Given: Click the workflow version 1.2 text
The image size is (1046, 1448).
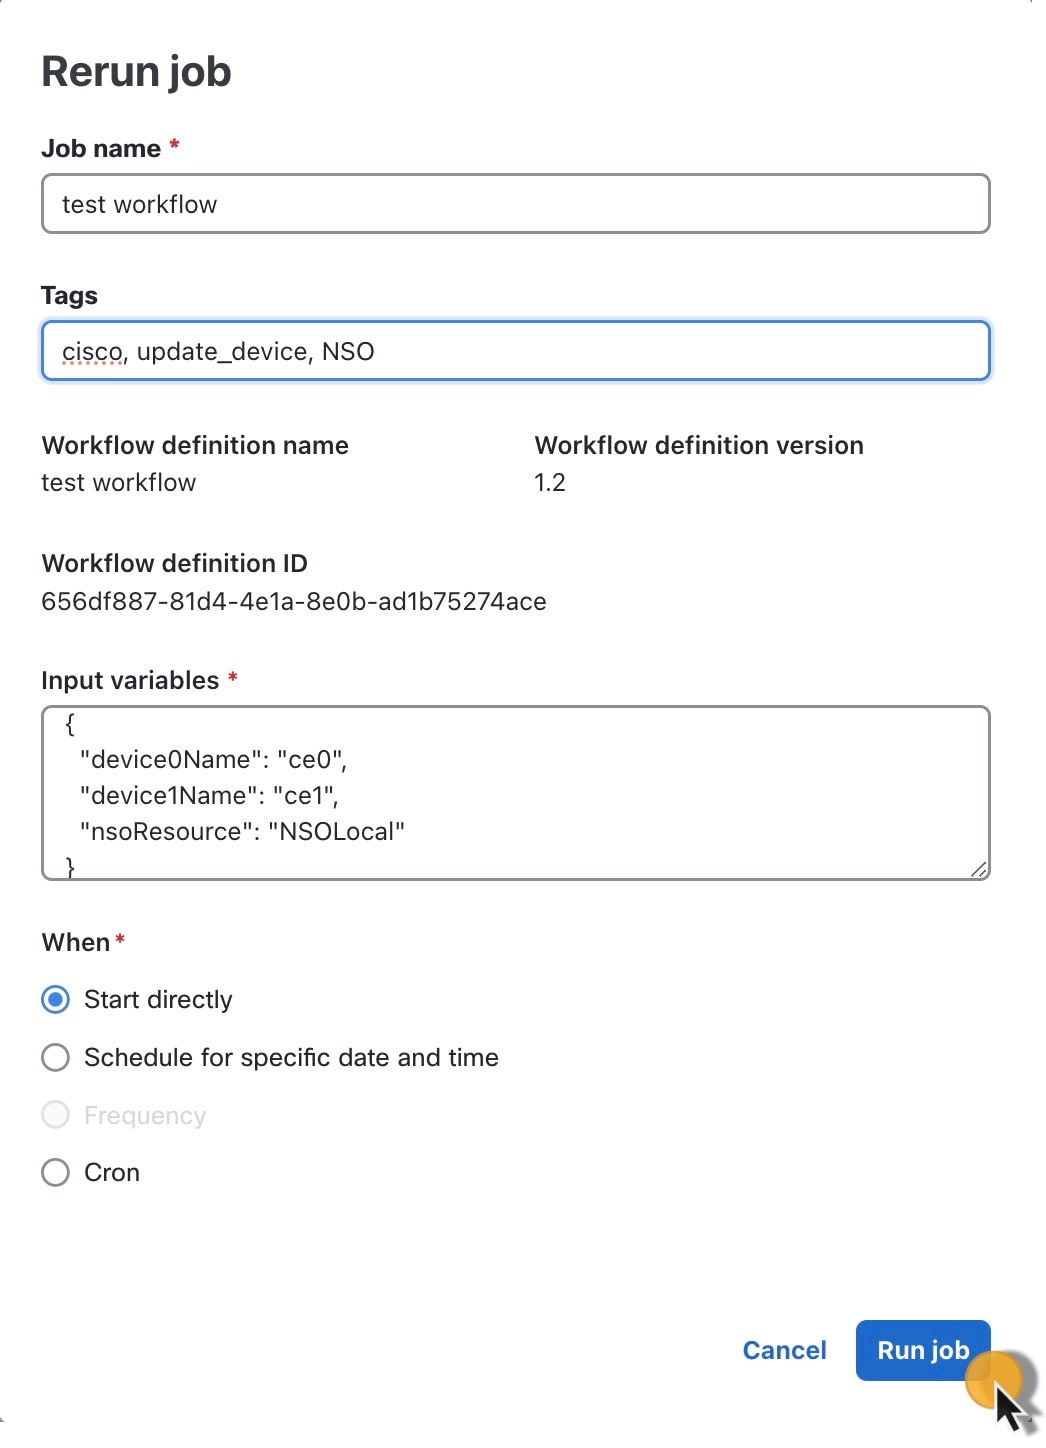Looking at the screenshot, I should (550, 482).
